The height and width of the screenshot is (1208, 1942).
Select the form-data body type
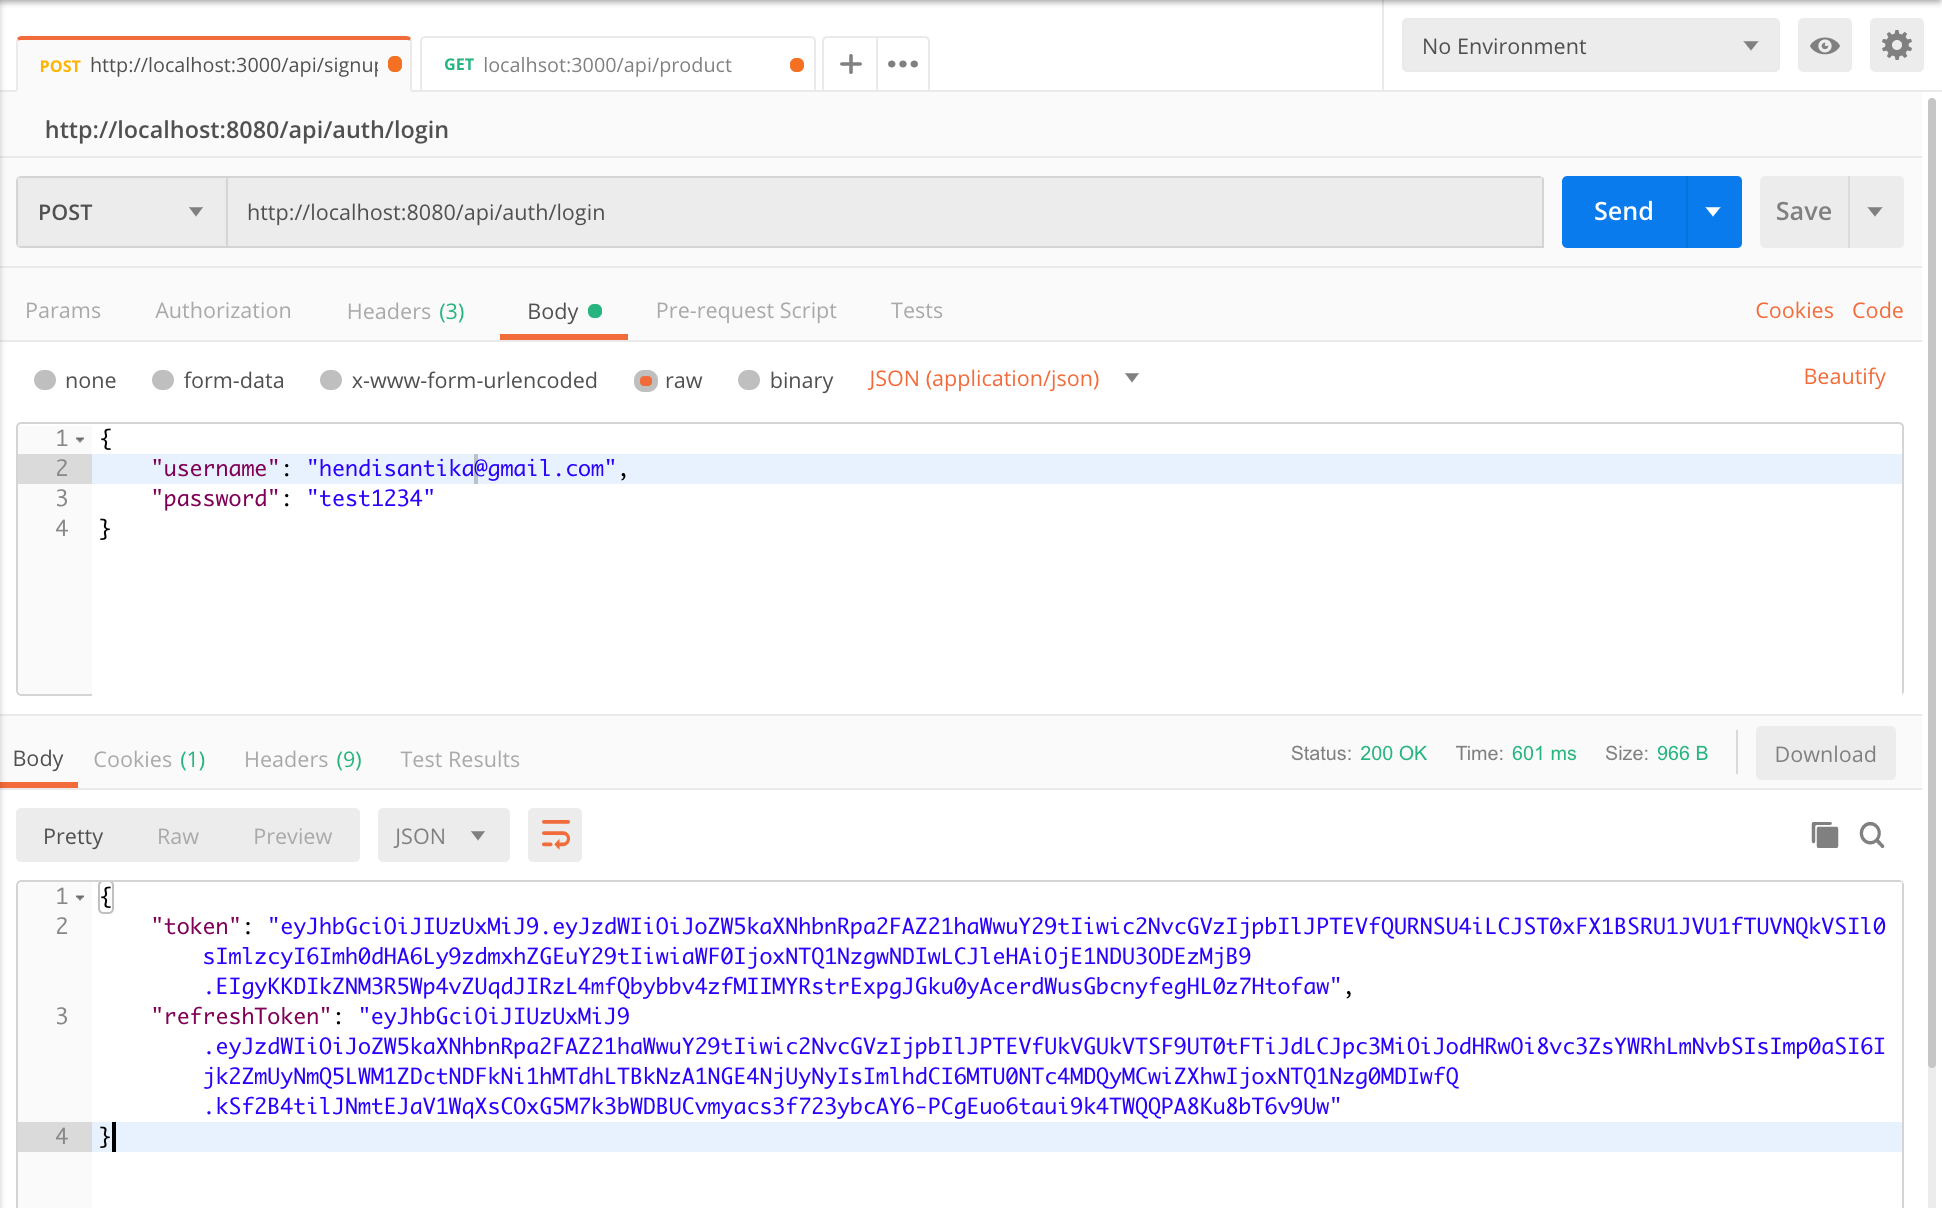(x=163, y=380)
